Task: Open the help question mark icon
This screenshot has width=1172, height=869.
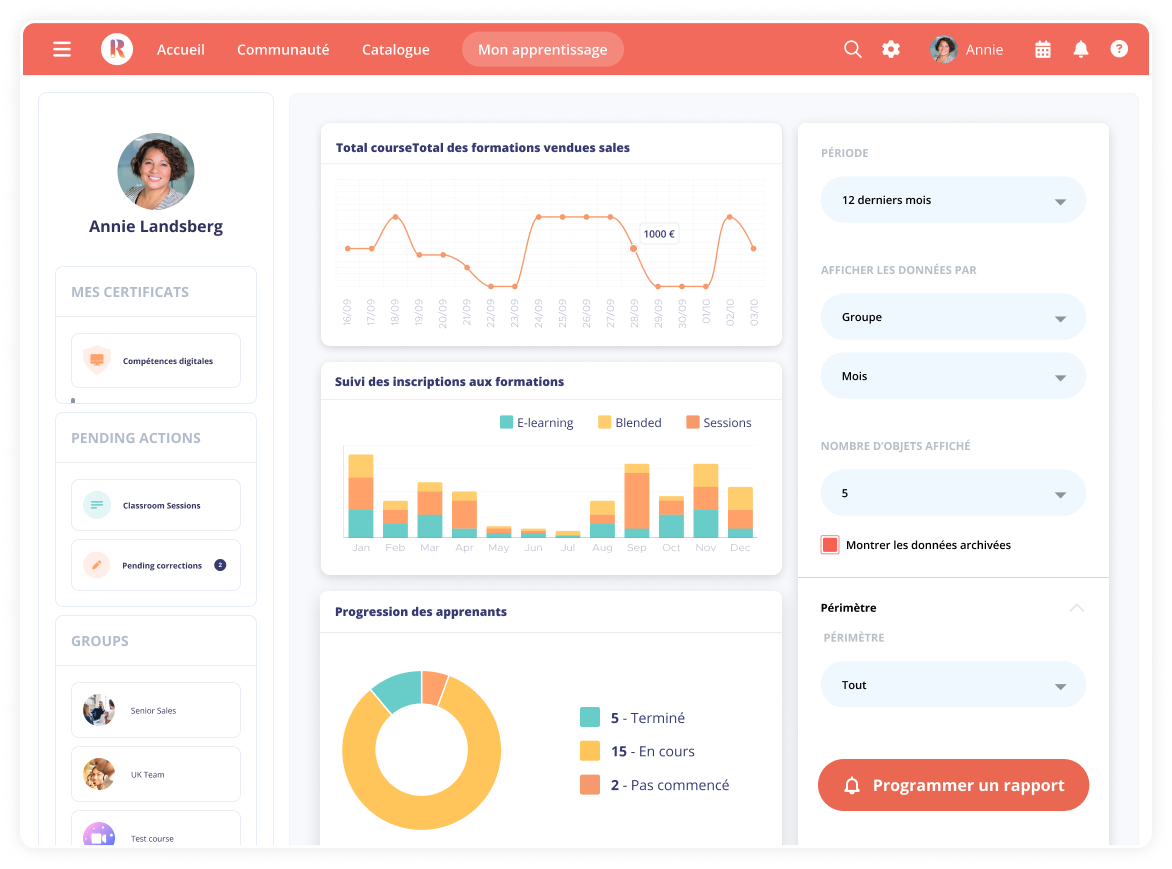Action: (1119, 49)
